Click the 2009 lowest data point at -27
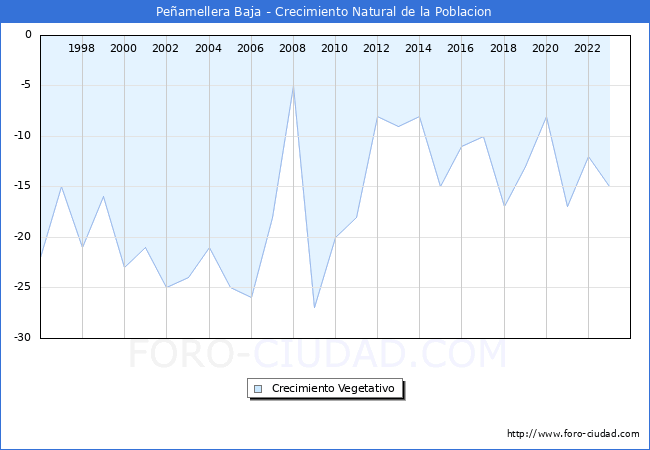This screenshot has height=450, width=650. click(314, 307)
